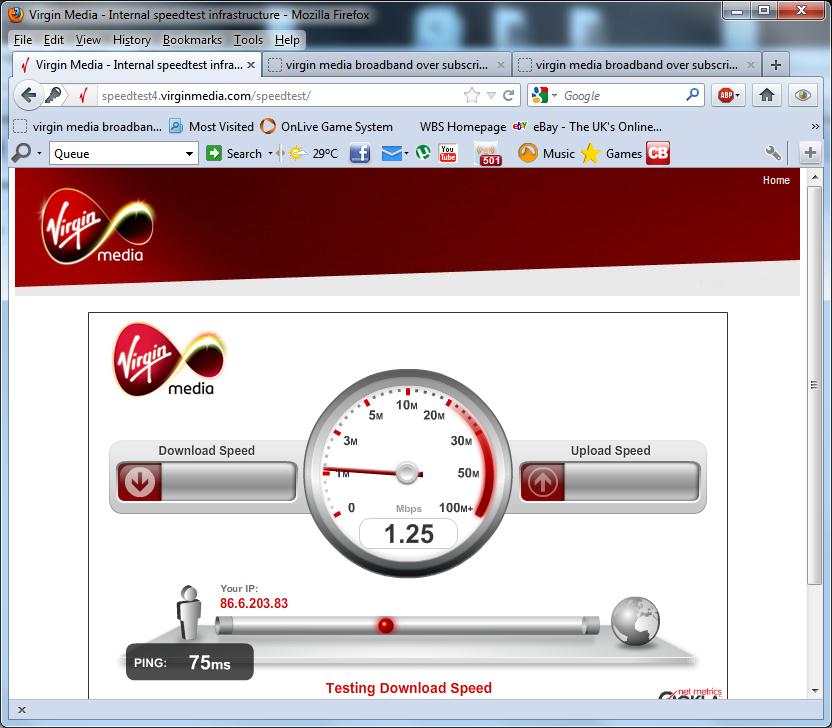Expand the Adblock Plus dropdown arrow

[738, 96]
